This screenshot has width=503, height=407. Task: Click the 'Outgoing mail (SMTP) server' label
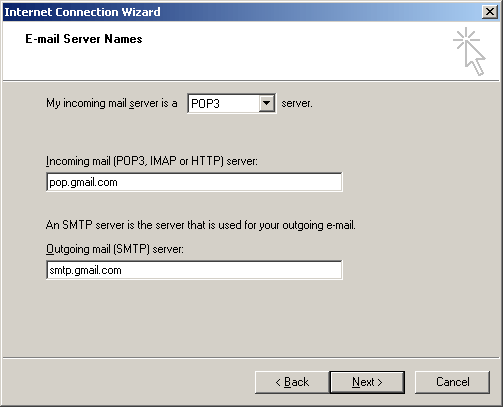click(115, 249)
